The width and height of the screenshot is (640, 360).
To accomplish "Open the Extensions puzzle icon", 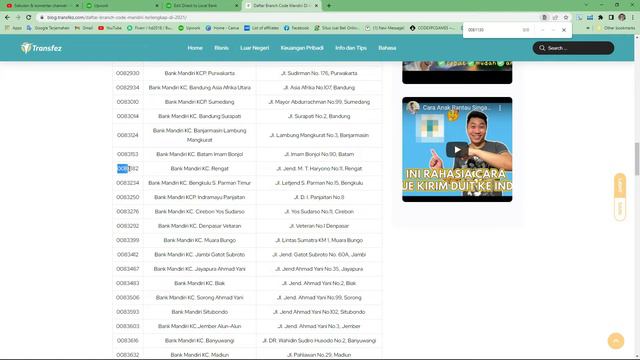I will [x=600, y=18].
